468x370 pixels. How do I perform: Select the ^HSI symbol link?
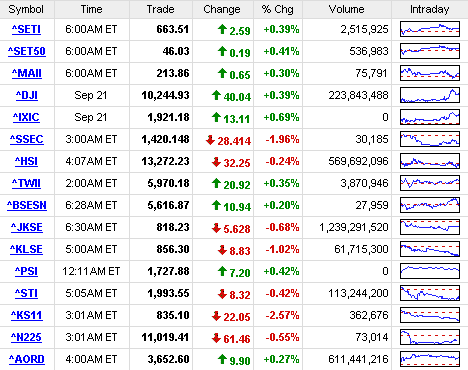pyautogui.click(x=26, y=162)
